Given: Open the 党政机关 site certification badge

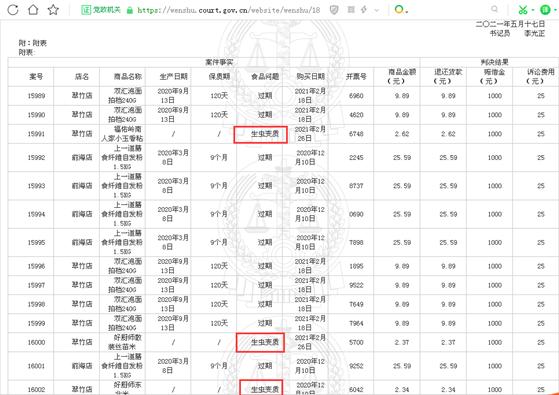Looking at the screenshot, I should [101, 10].
